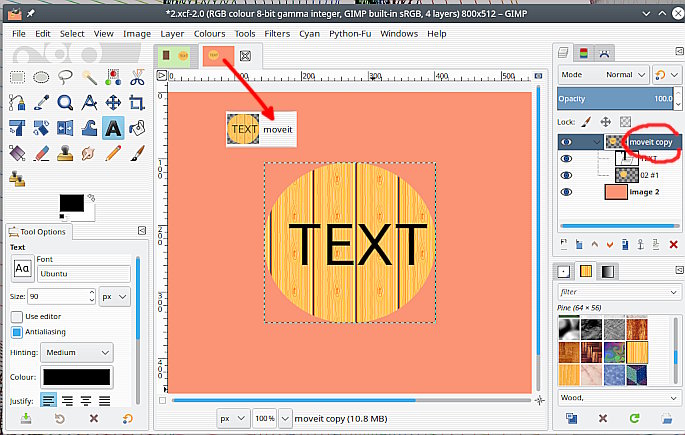Click the lock position and size icon
Viewport: 685px width, 435px height.
click(605, 122)
